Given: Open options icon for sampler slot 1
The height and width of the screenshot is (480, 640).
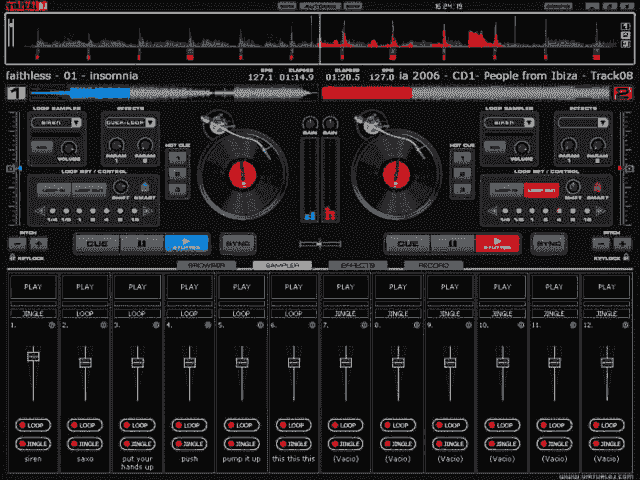Looking at the screenshot, I should (x=52, y=325).
